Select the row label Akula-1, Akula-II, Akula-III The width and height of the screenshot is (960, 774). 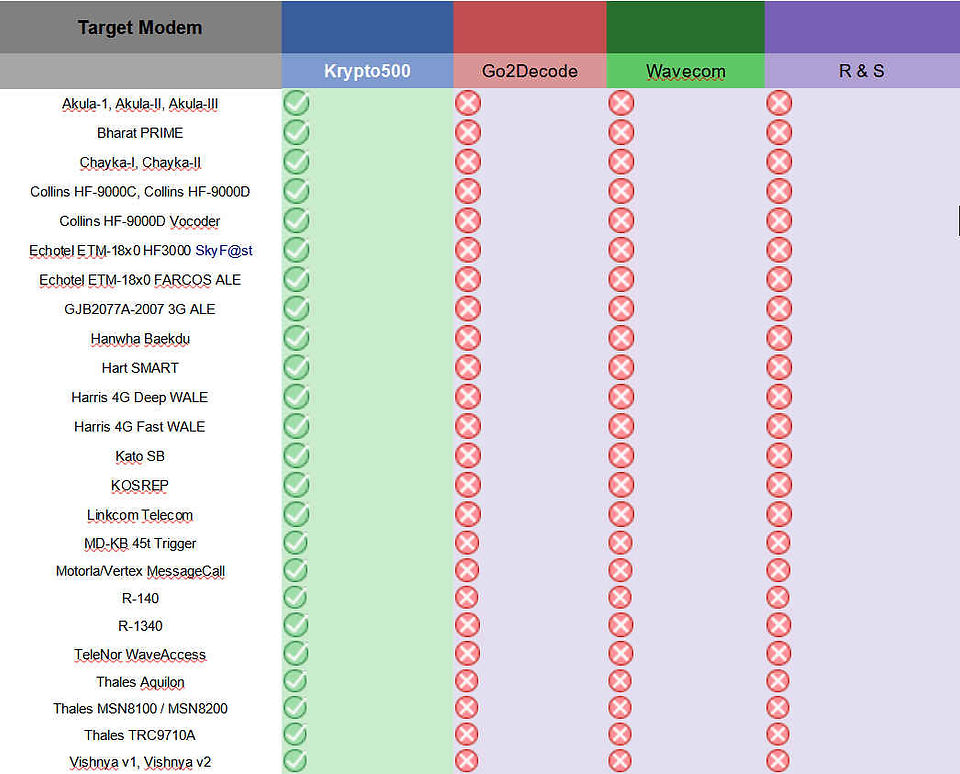(140, 103)
